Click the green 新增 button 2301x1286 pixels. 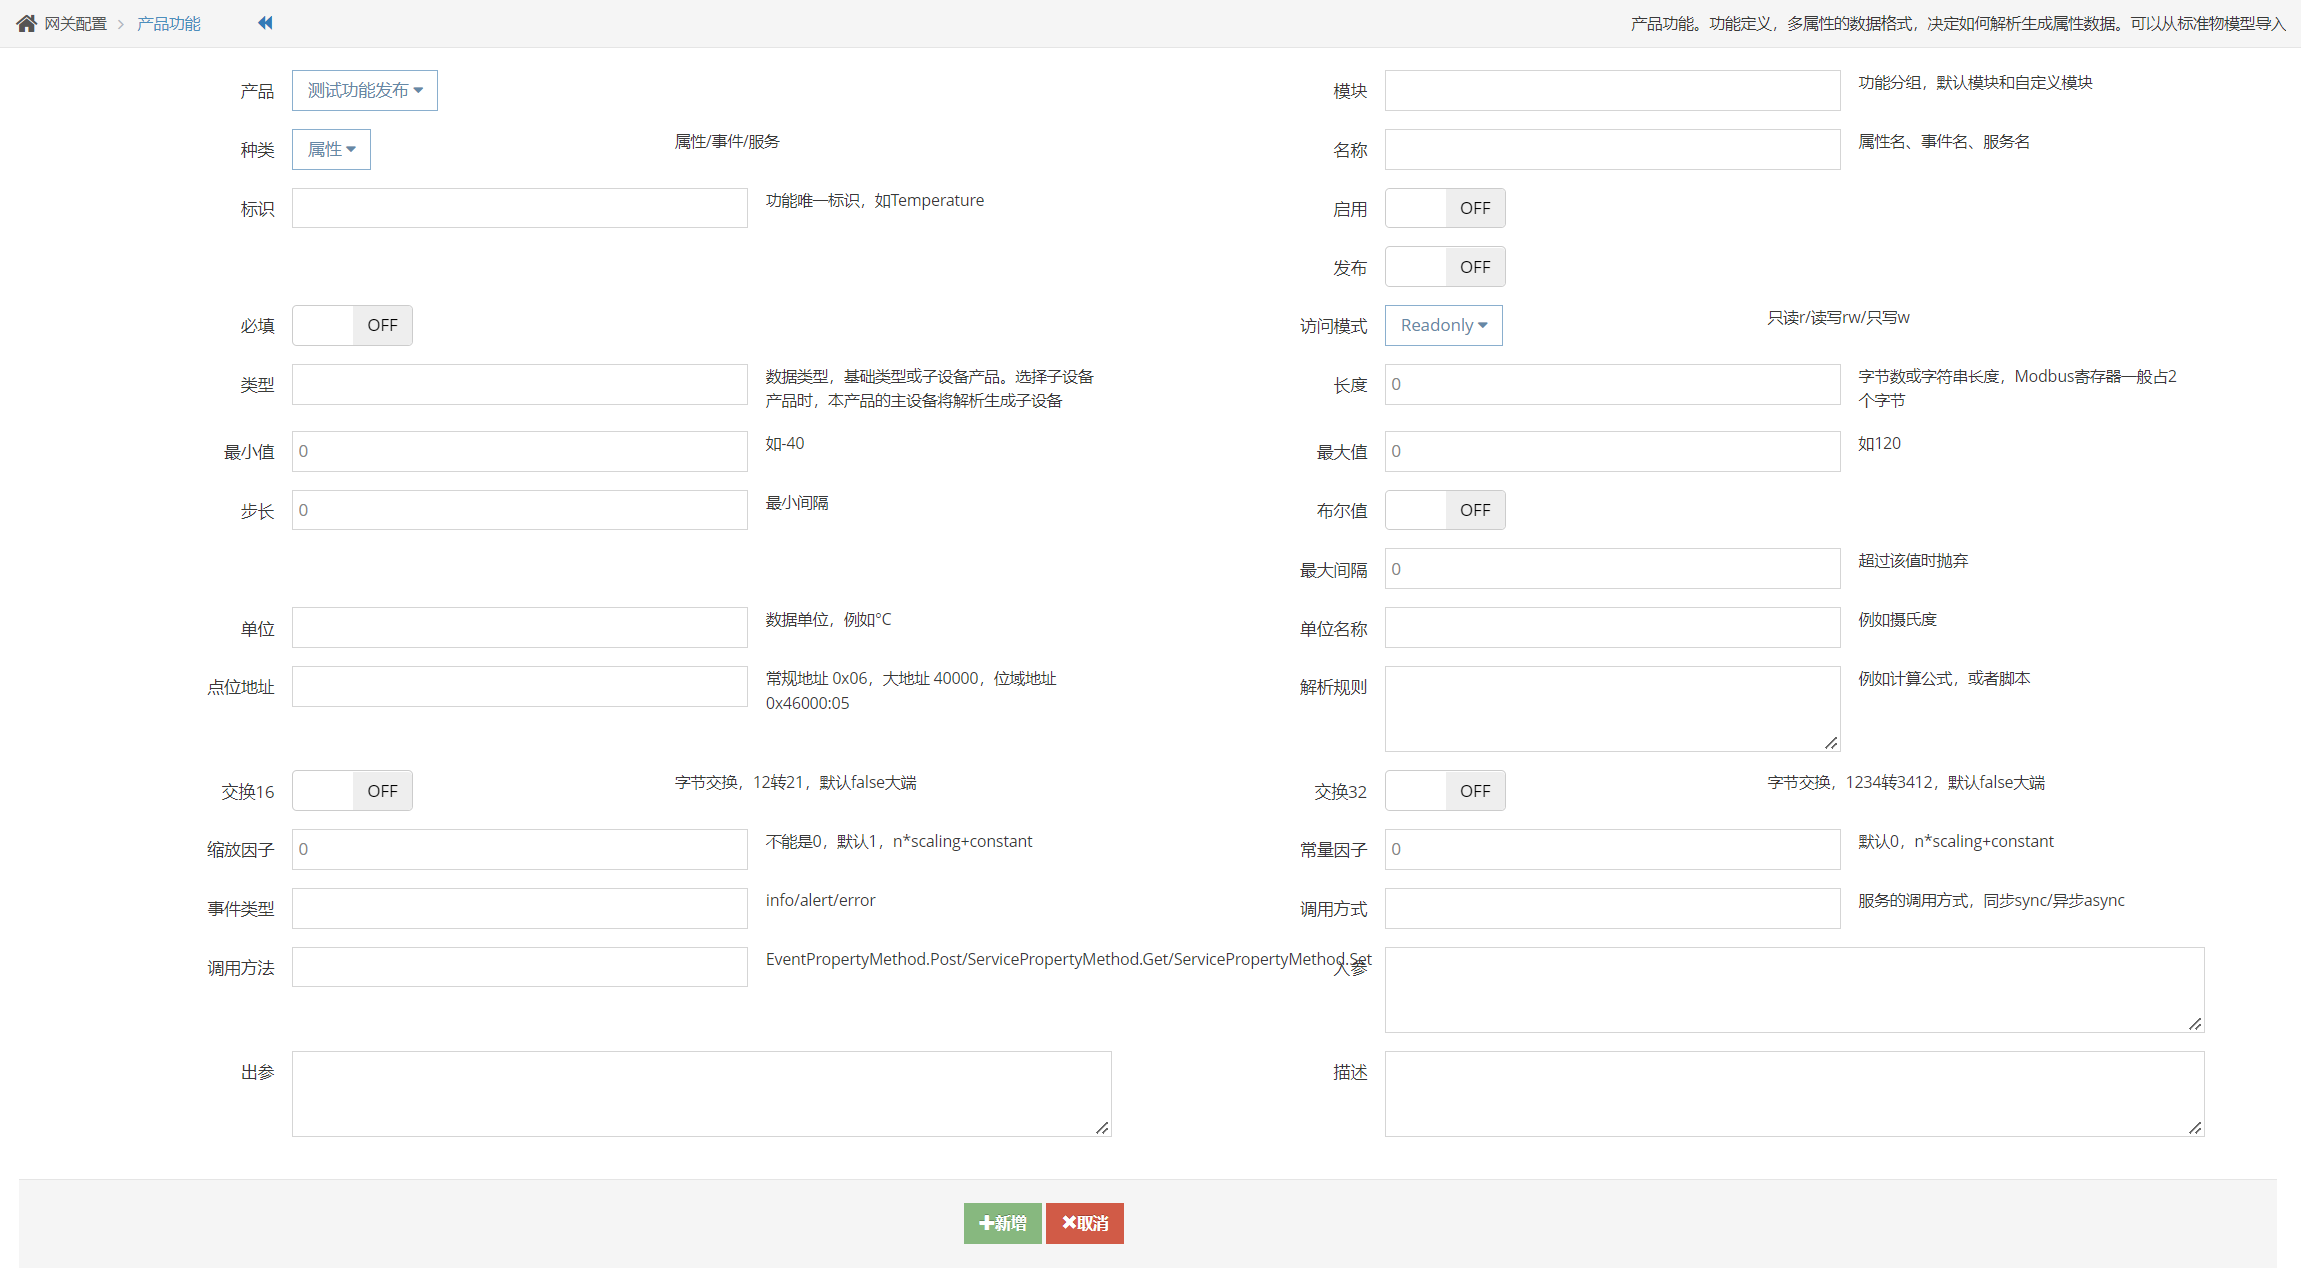tap(1002, 1223)
